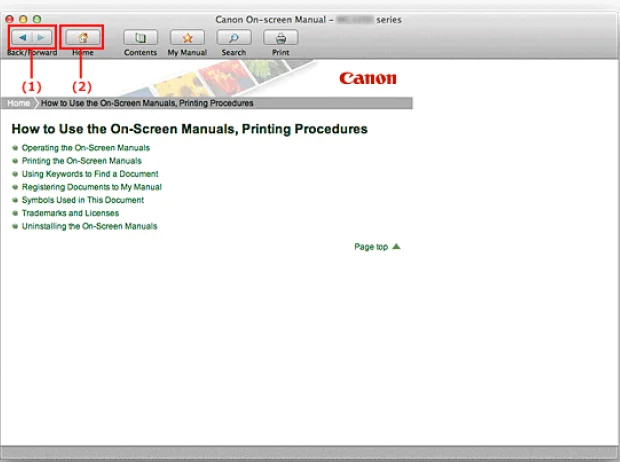Click the Print printer icon

point(281,38)
